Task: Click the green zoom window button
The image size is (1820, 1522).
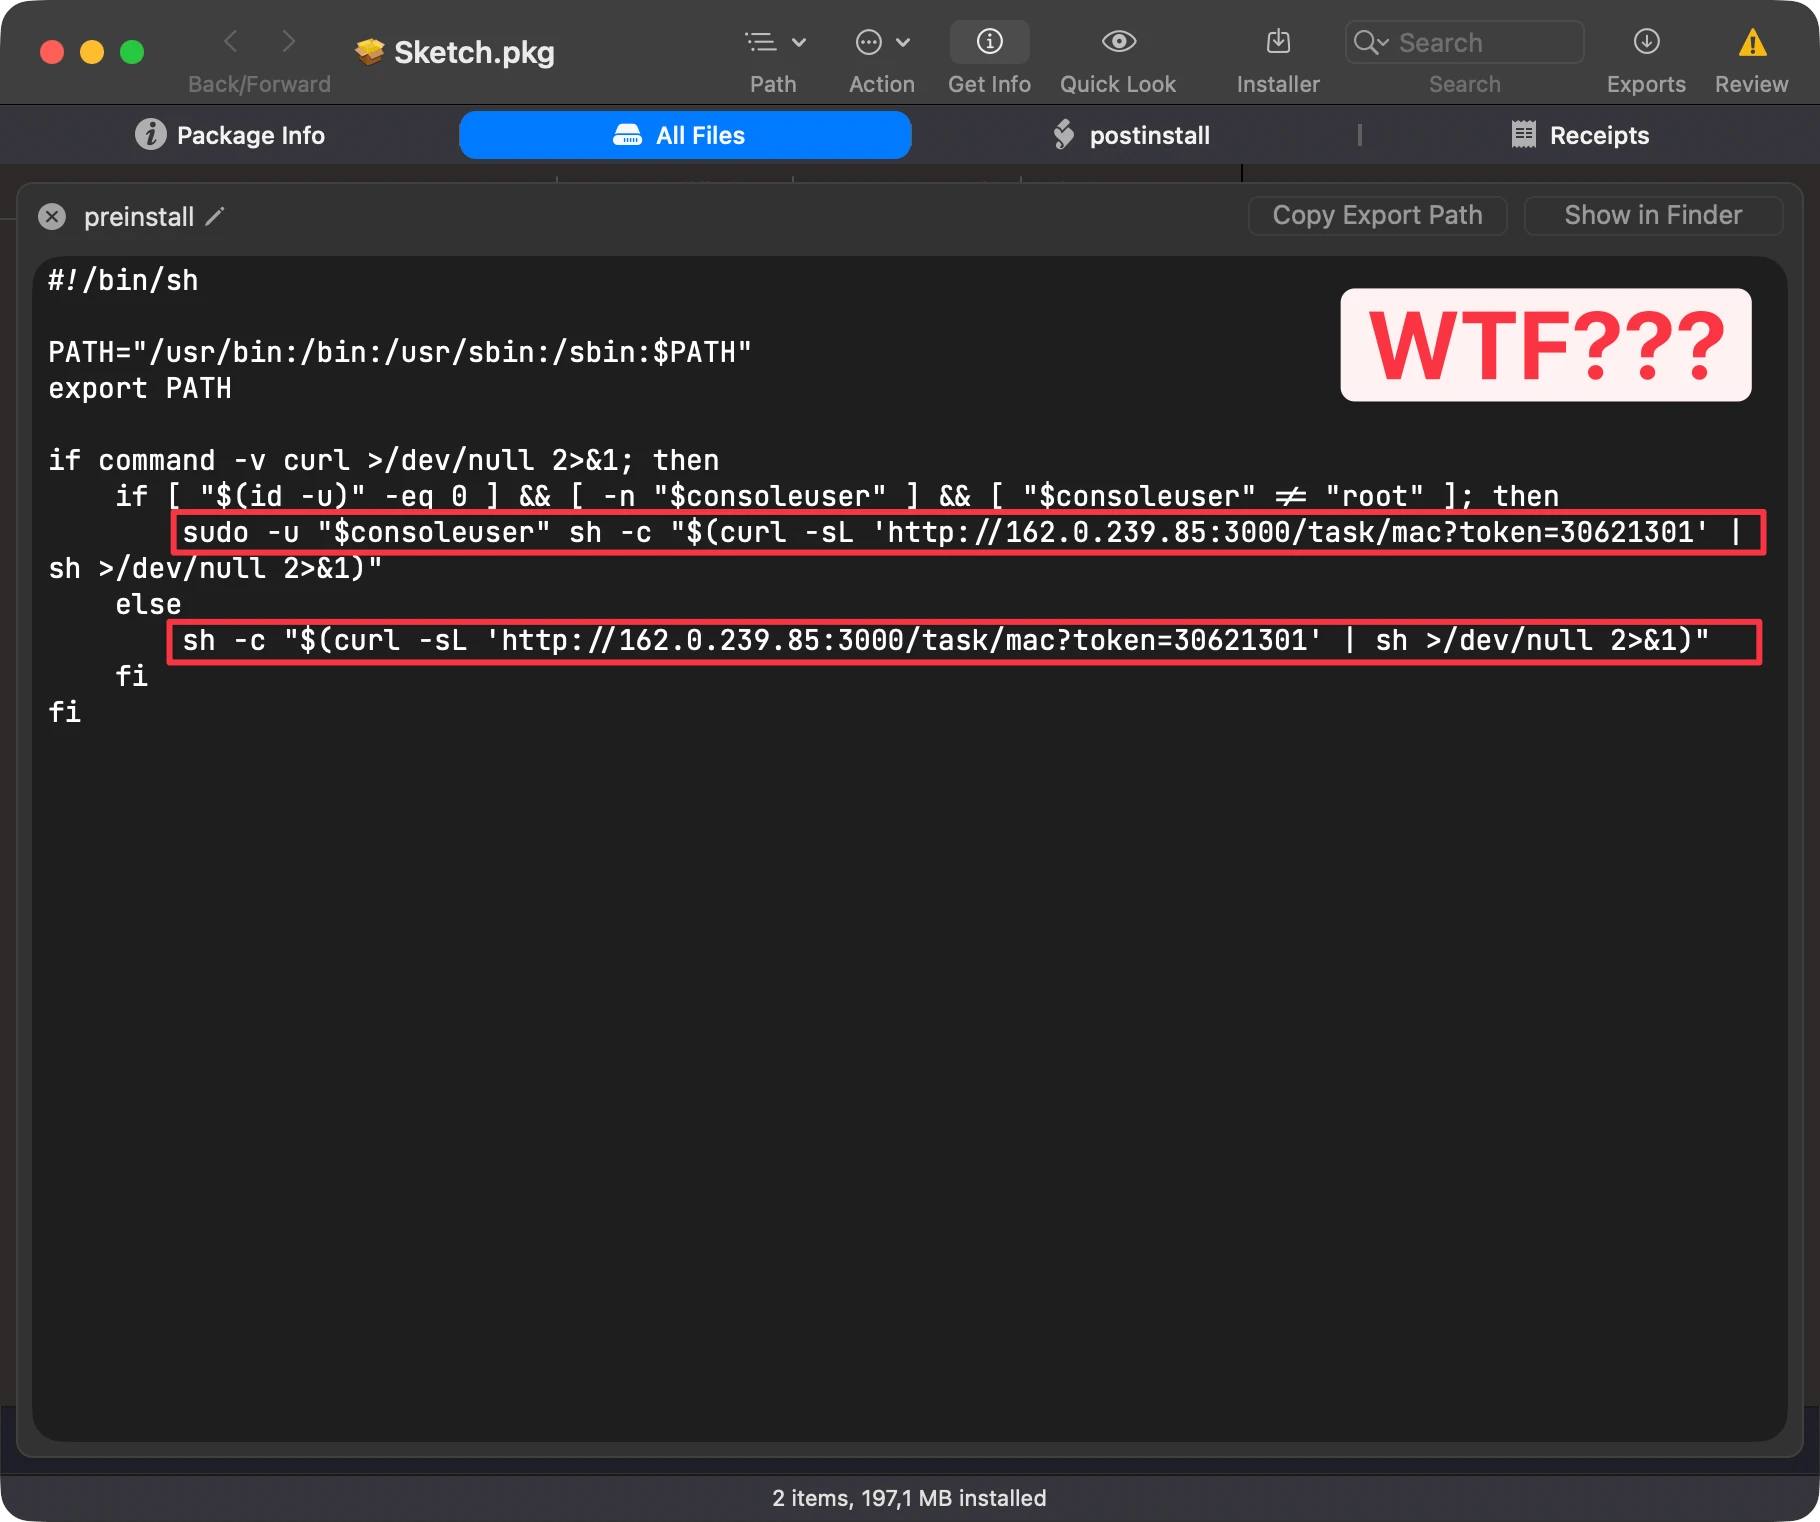Action: (x=132, y=52)
